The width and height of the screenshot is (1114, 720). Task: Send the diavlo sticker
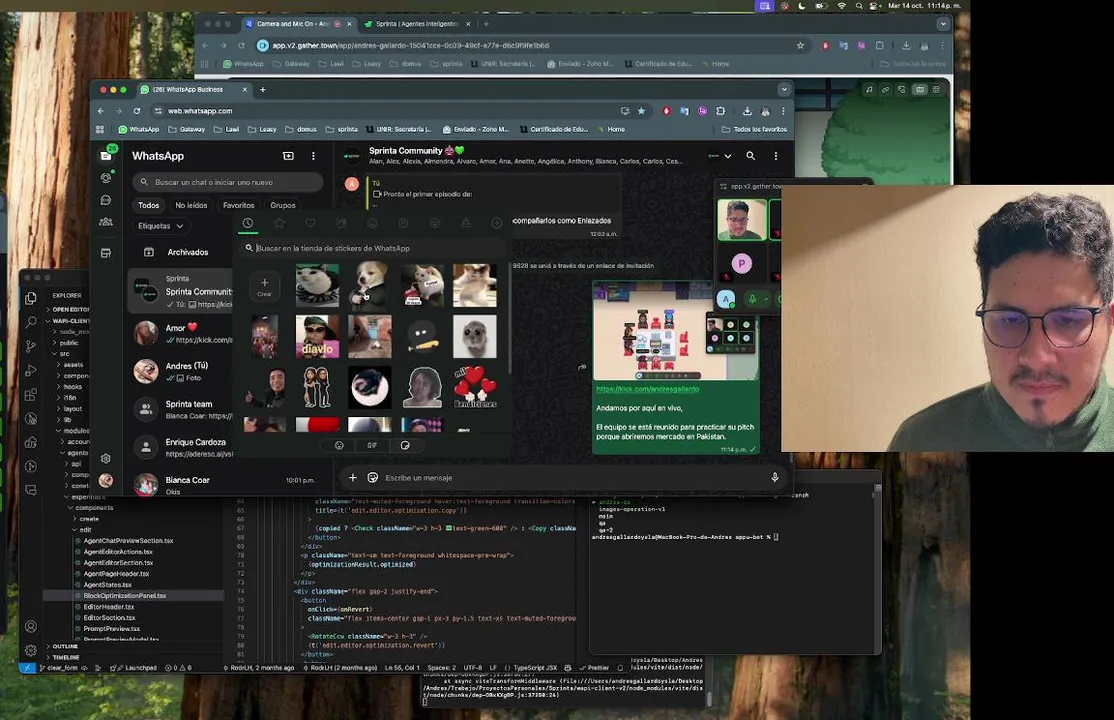click(317, 336)
